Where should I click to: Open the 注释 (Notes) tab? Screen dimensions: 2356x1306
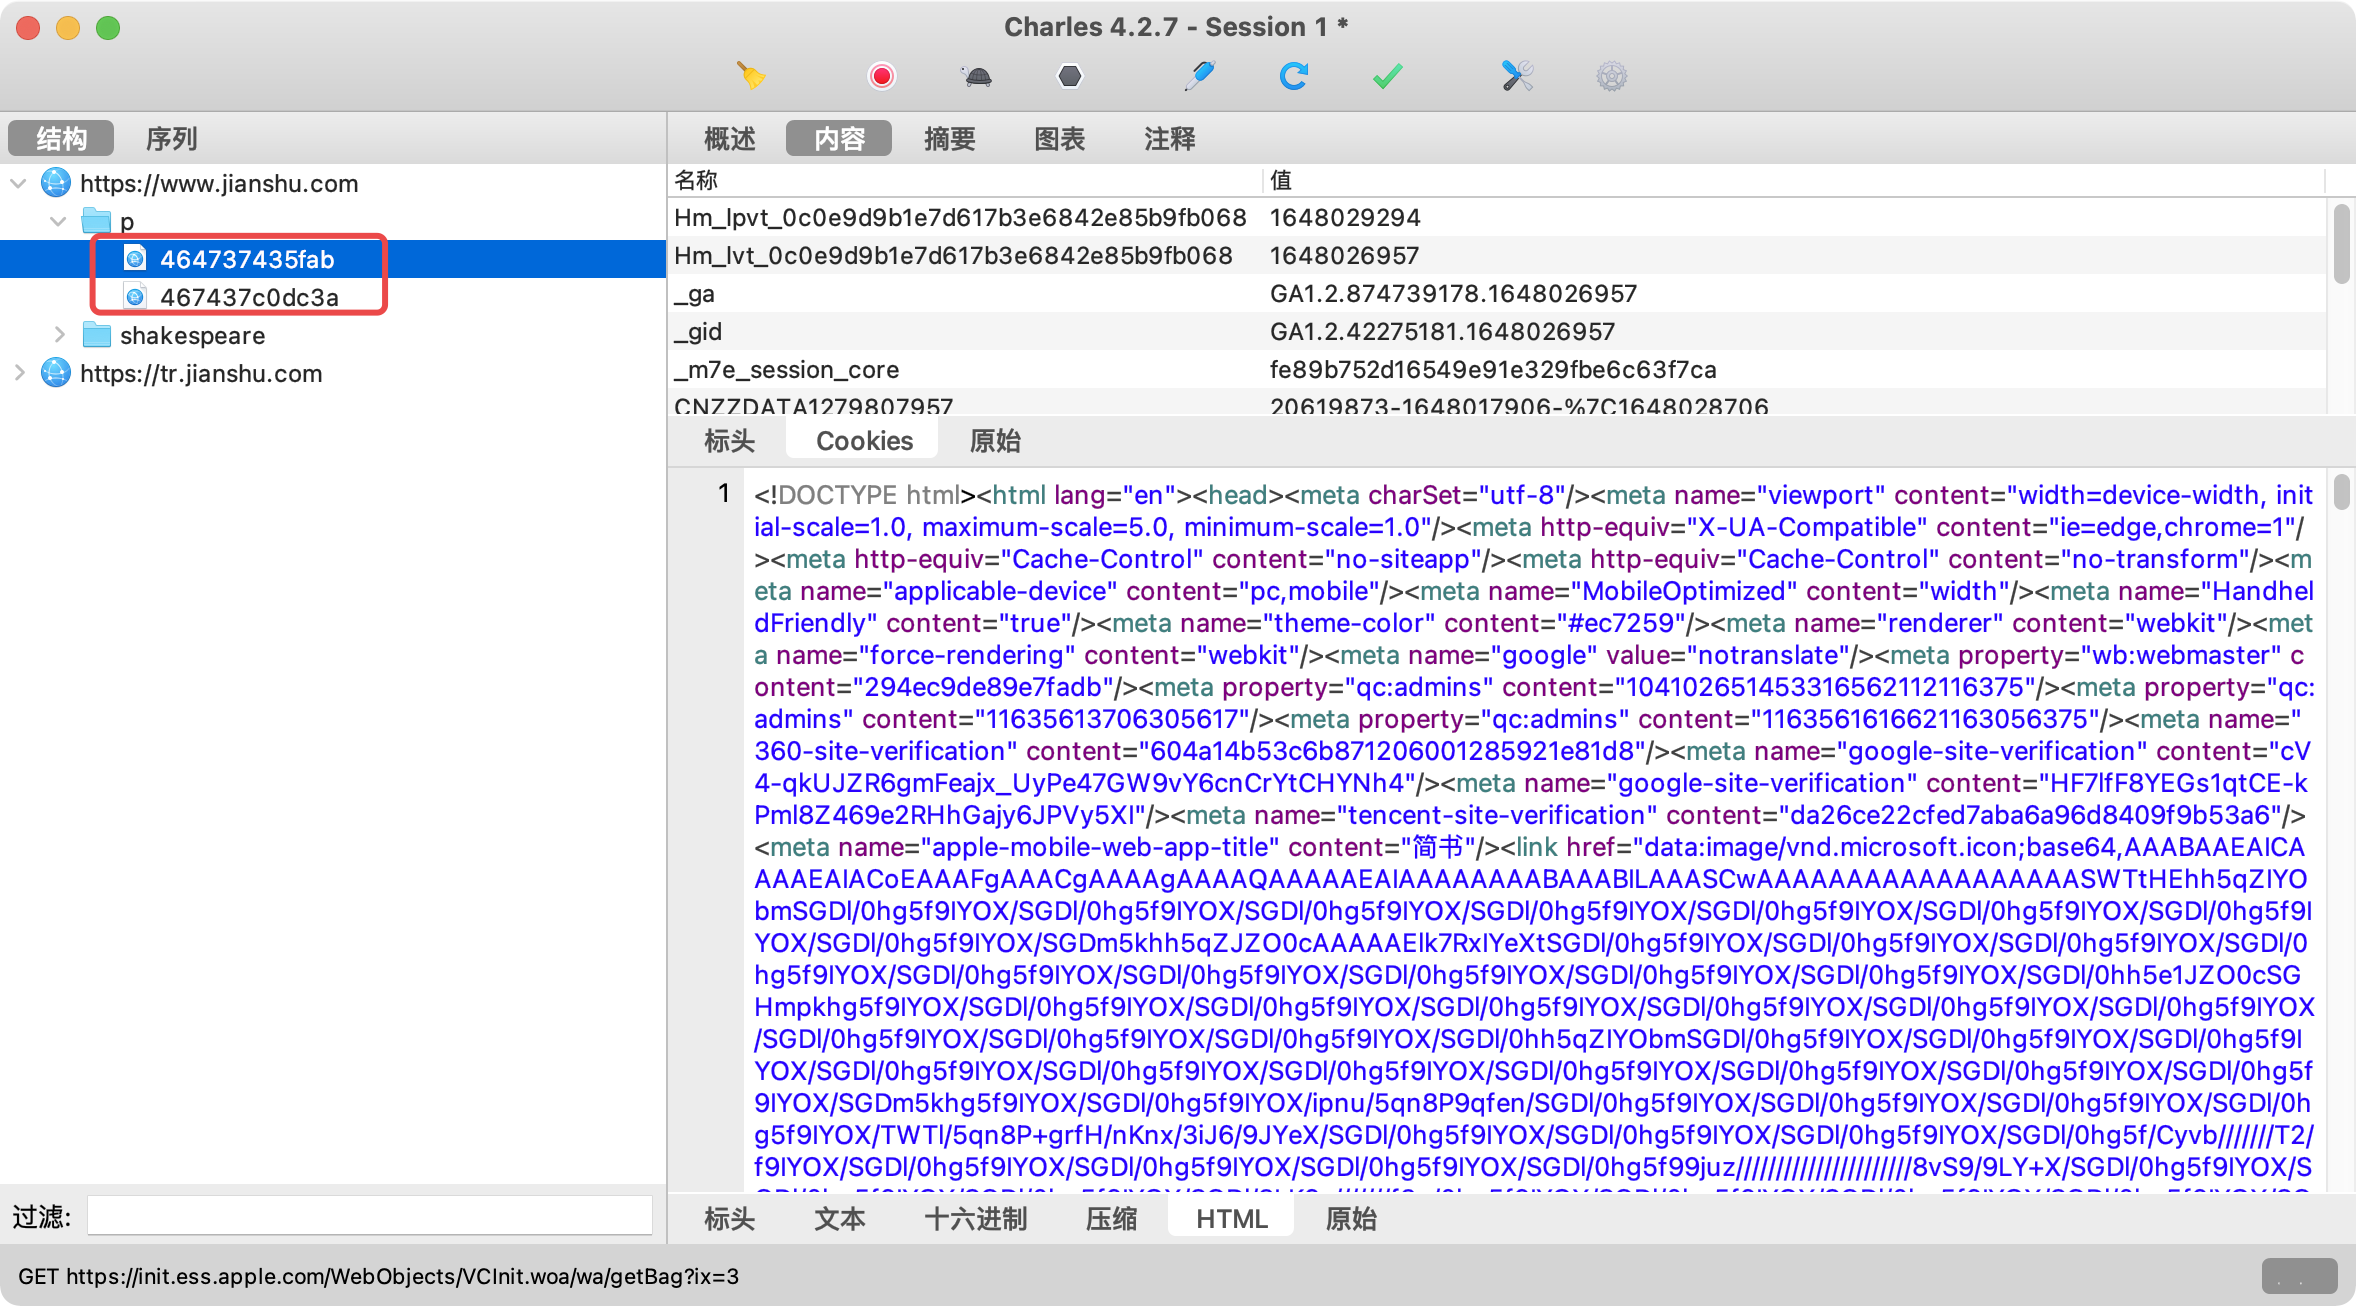click(x=1169, y=138)
